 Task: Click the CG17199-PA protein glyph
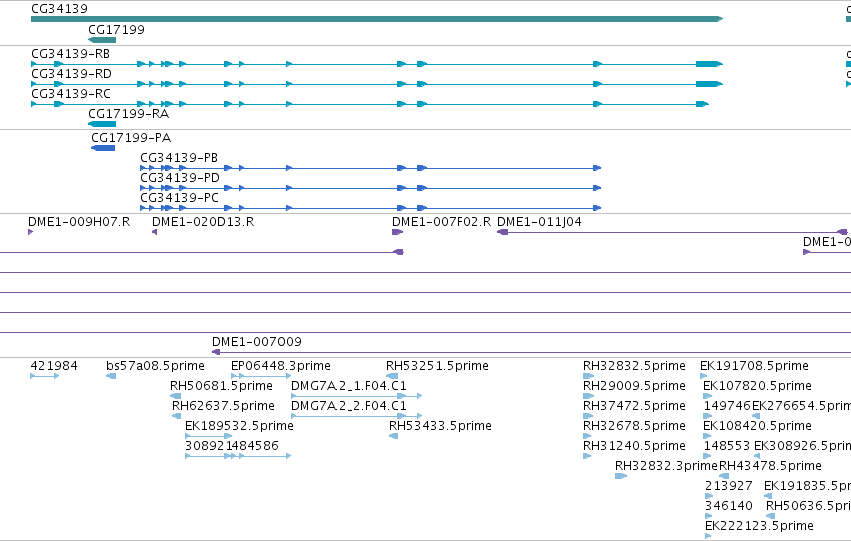point(103,148)
